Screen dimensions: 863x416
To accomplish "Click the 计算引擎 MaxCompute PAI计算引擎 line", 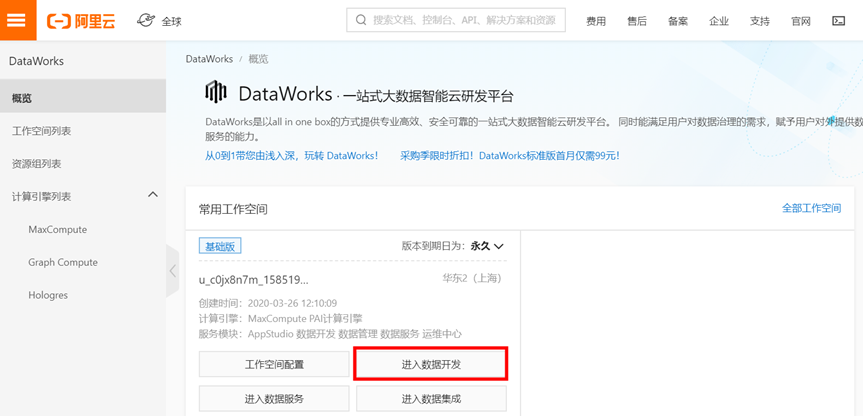I will [x=281, y=319].
